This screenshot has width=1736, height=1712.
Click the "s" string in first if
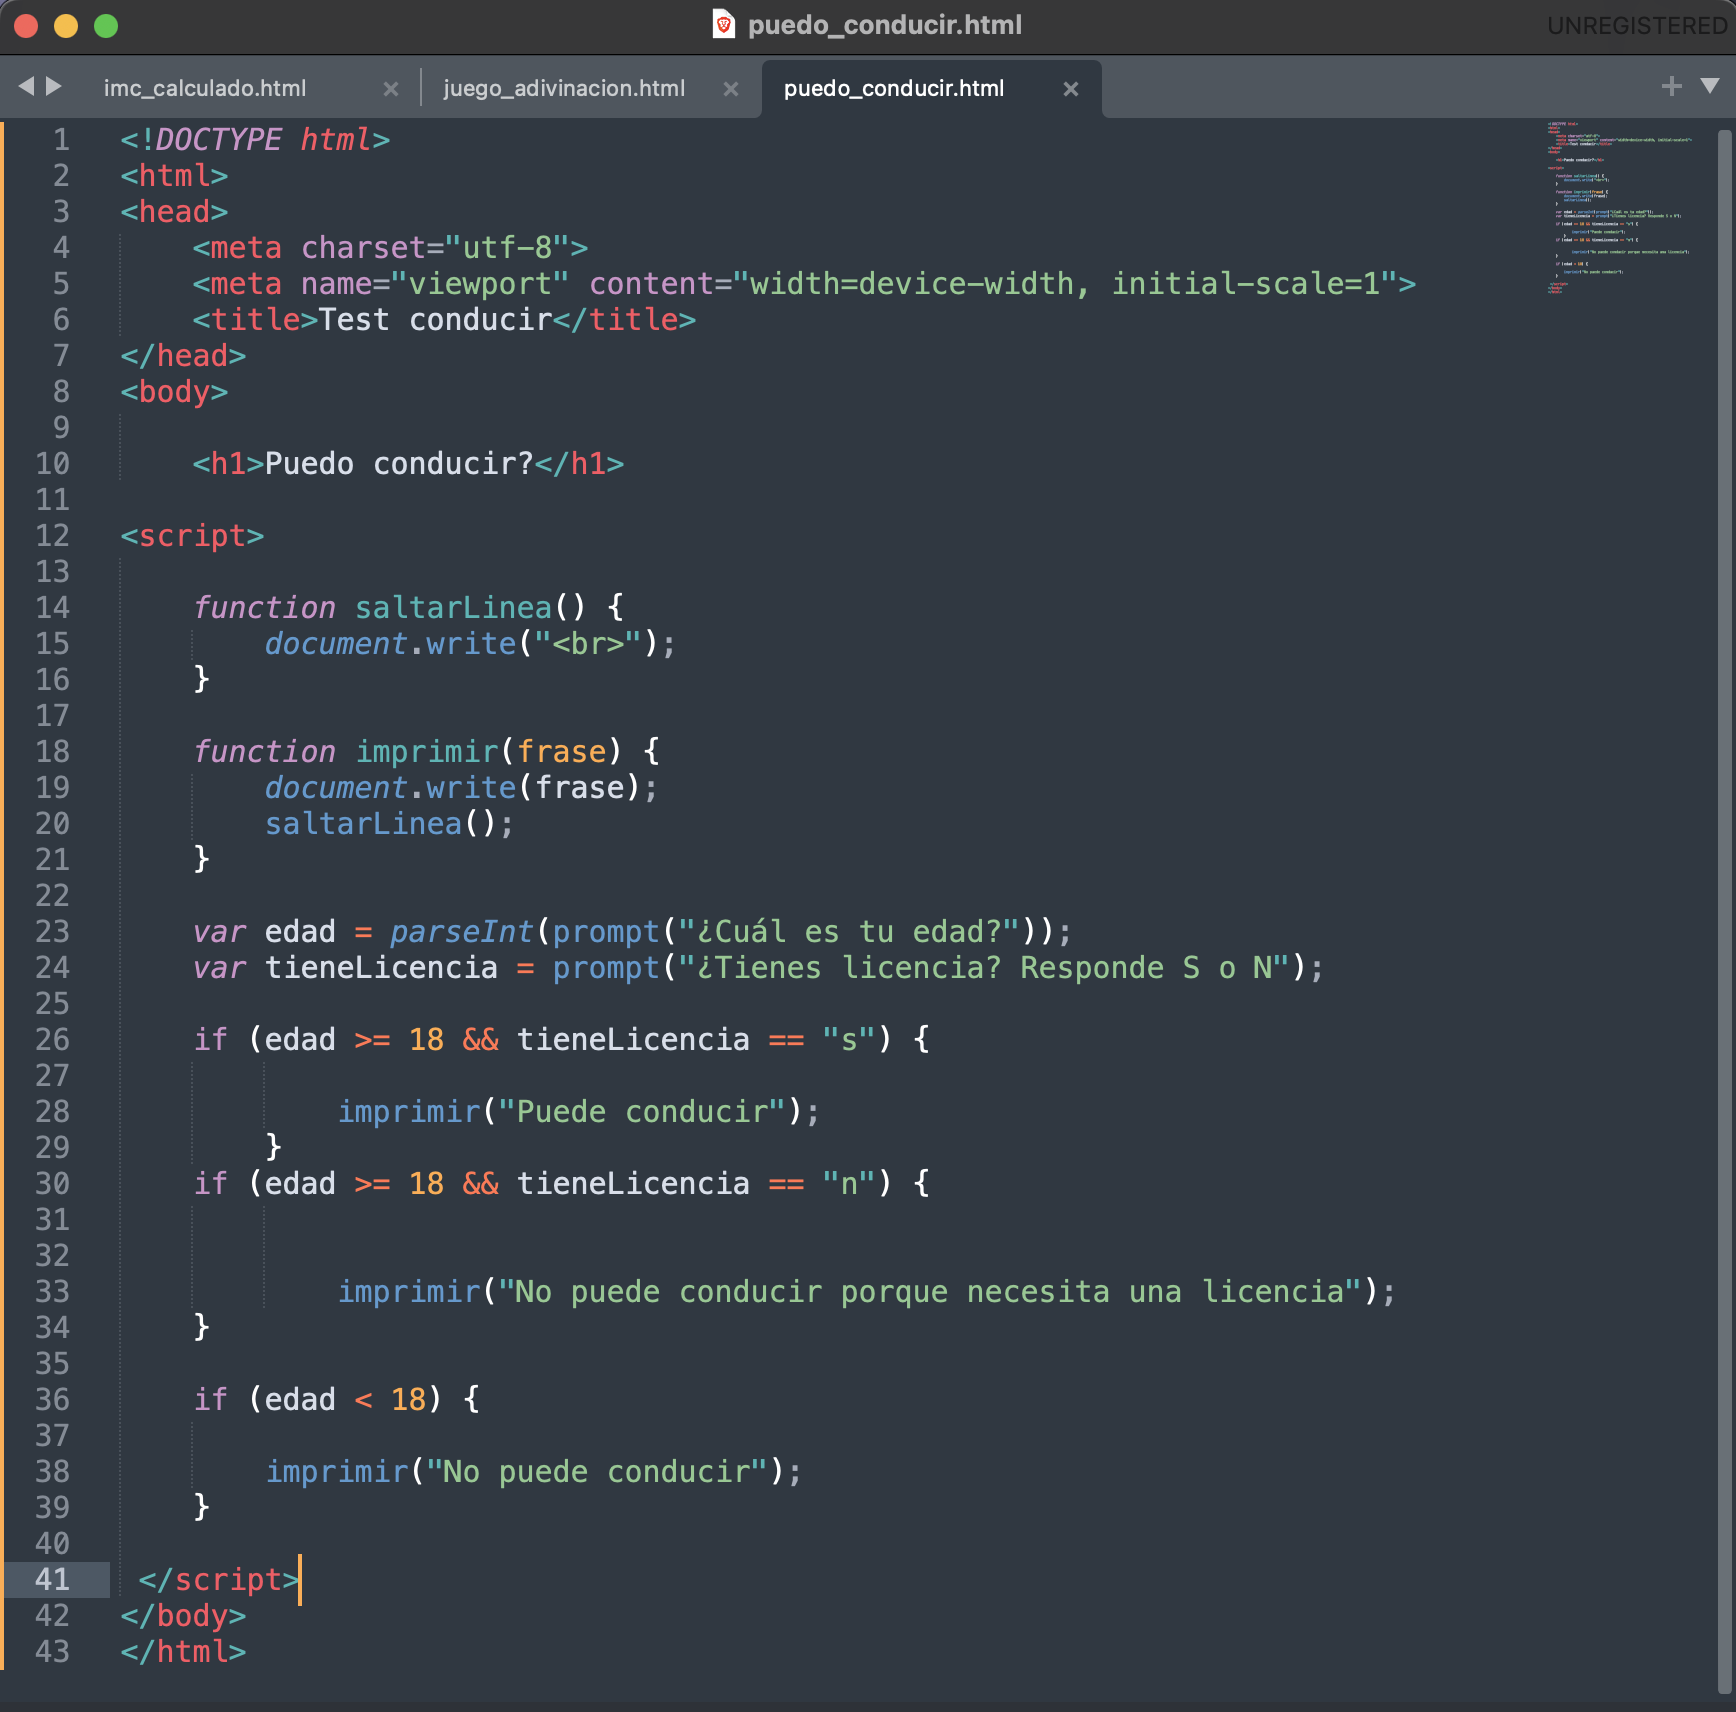849,1040
